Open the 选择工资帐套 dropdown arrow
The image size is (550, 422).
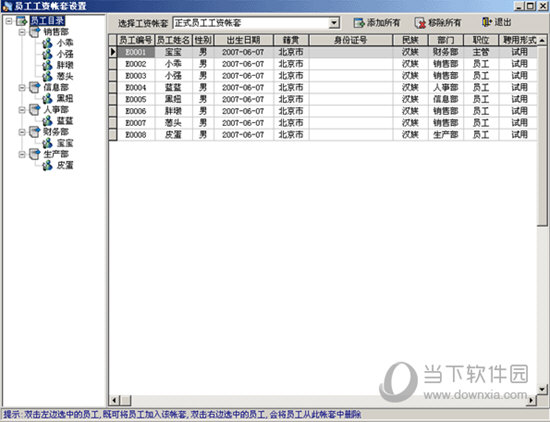click(334, 23)
